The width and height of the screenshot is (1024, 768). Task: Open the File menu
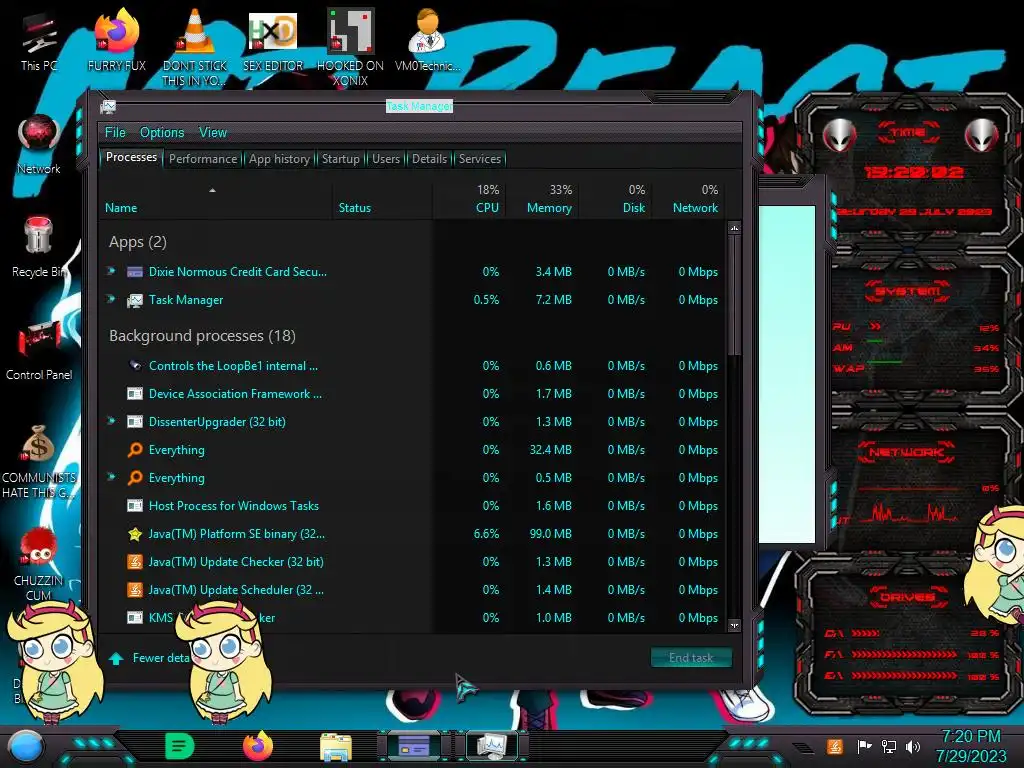(x=115, y=133)
